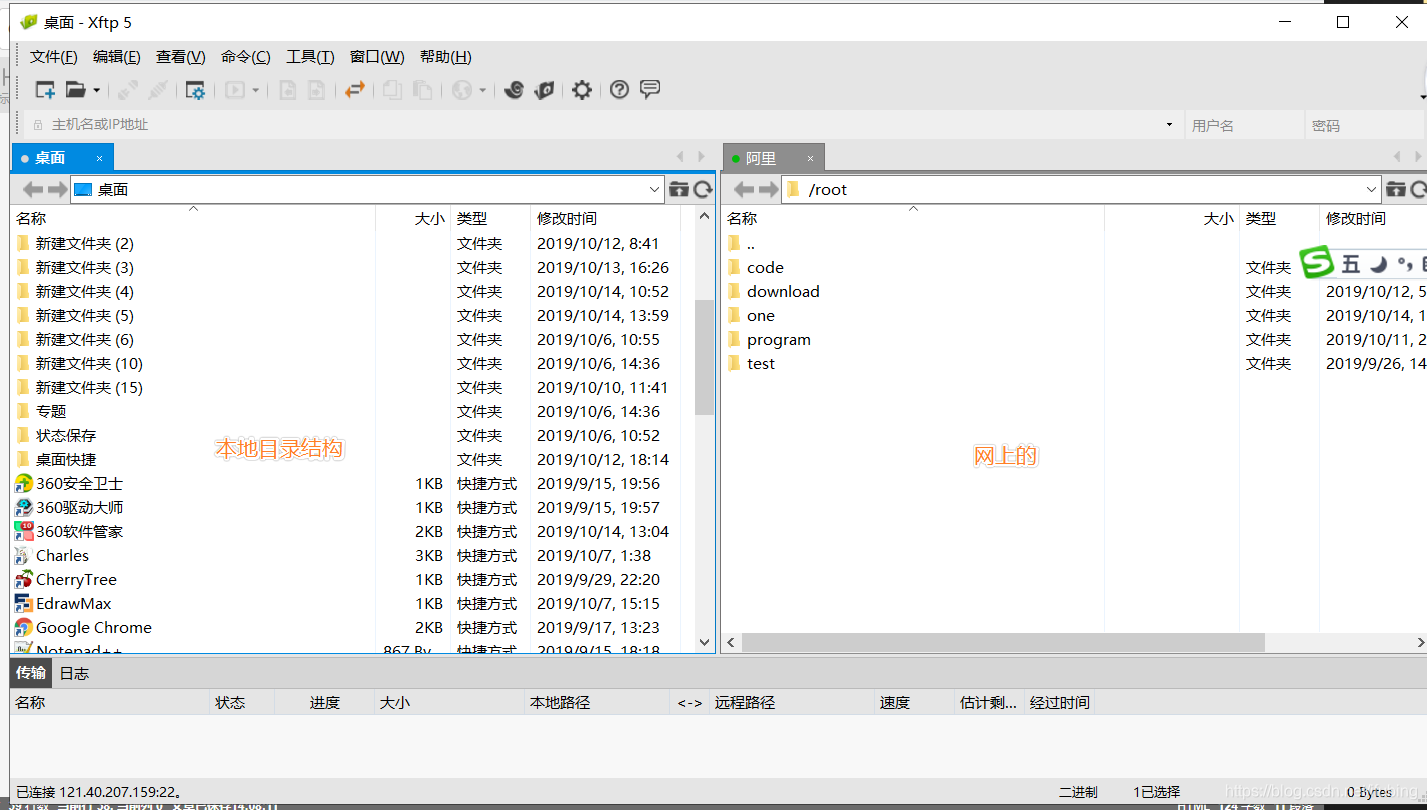Close the 阿里 tab
This screenshot has height=810, width=1427.
click(x=811, y=158)
